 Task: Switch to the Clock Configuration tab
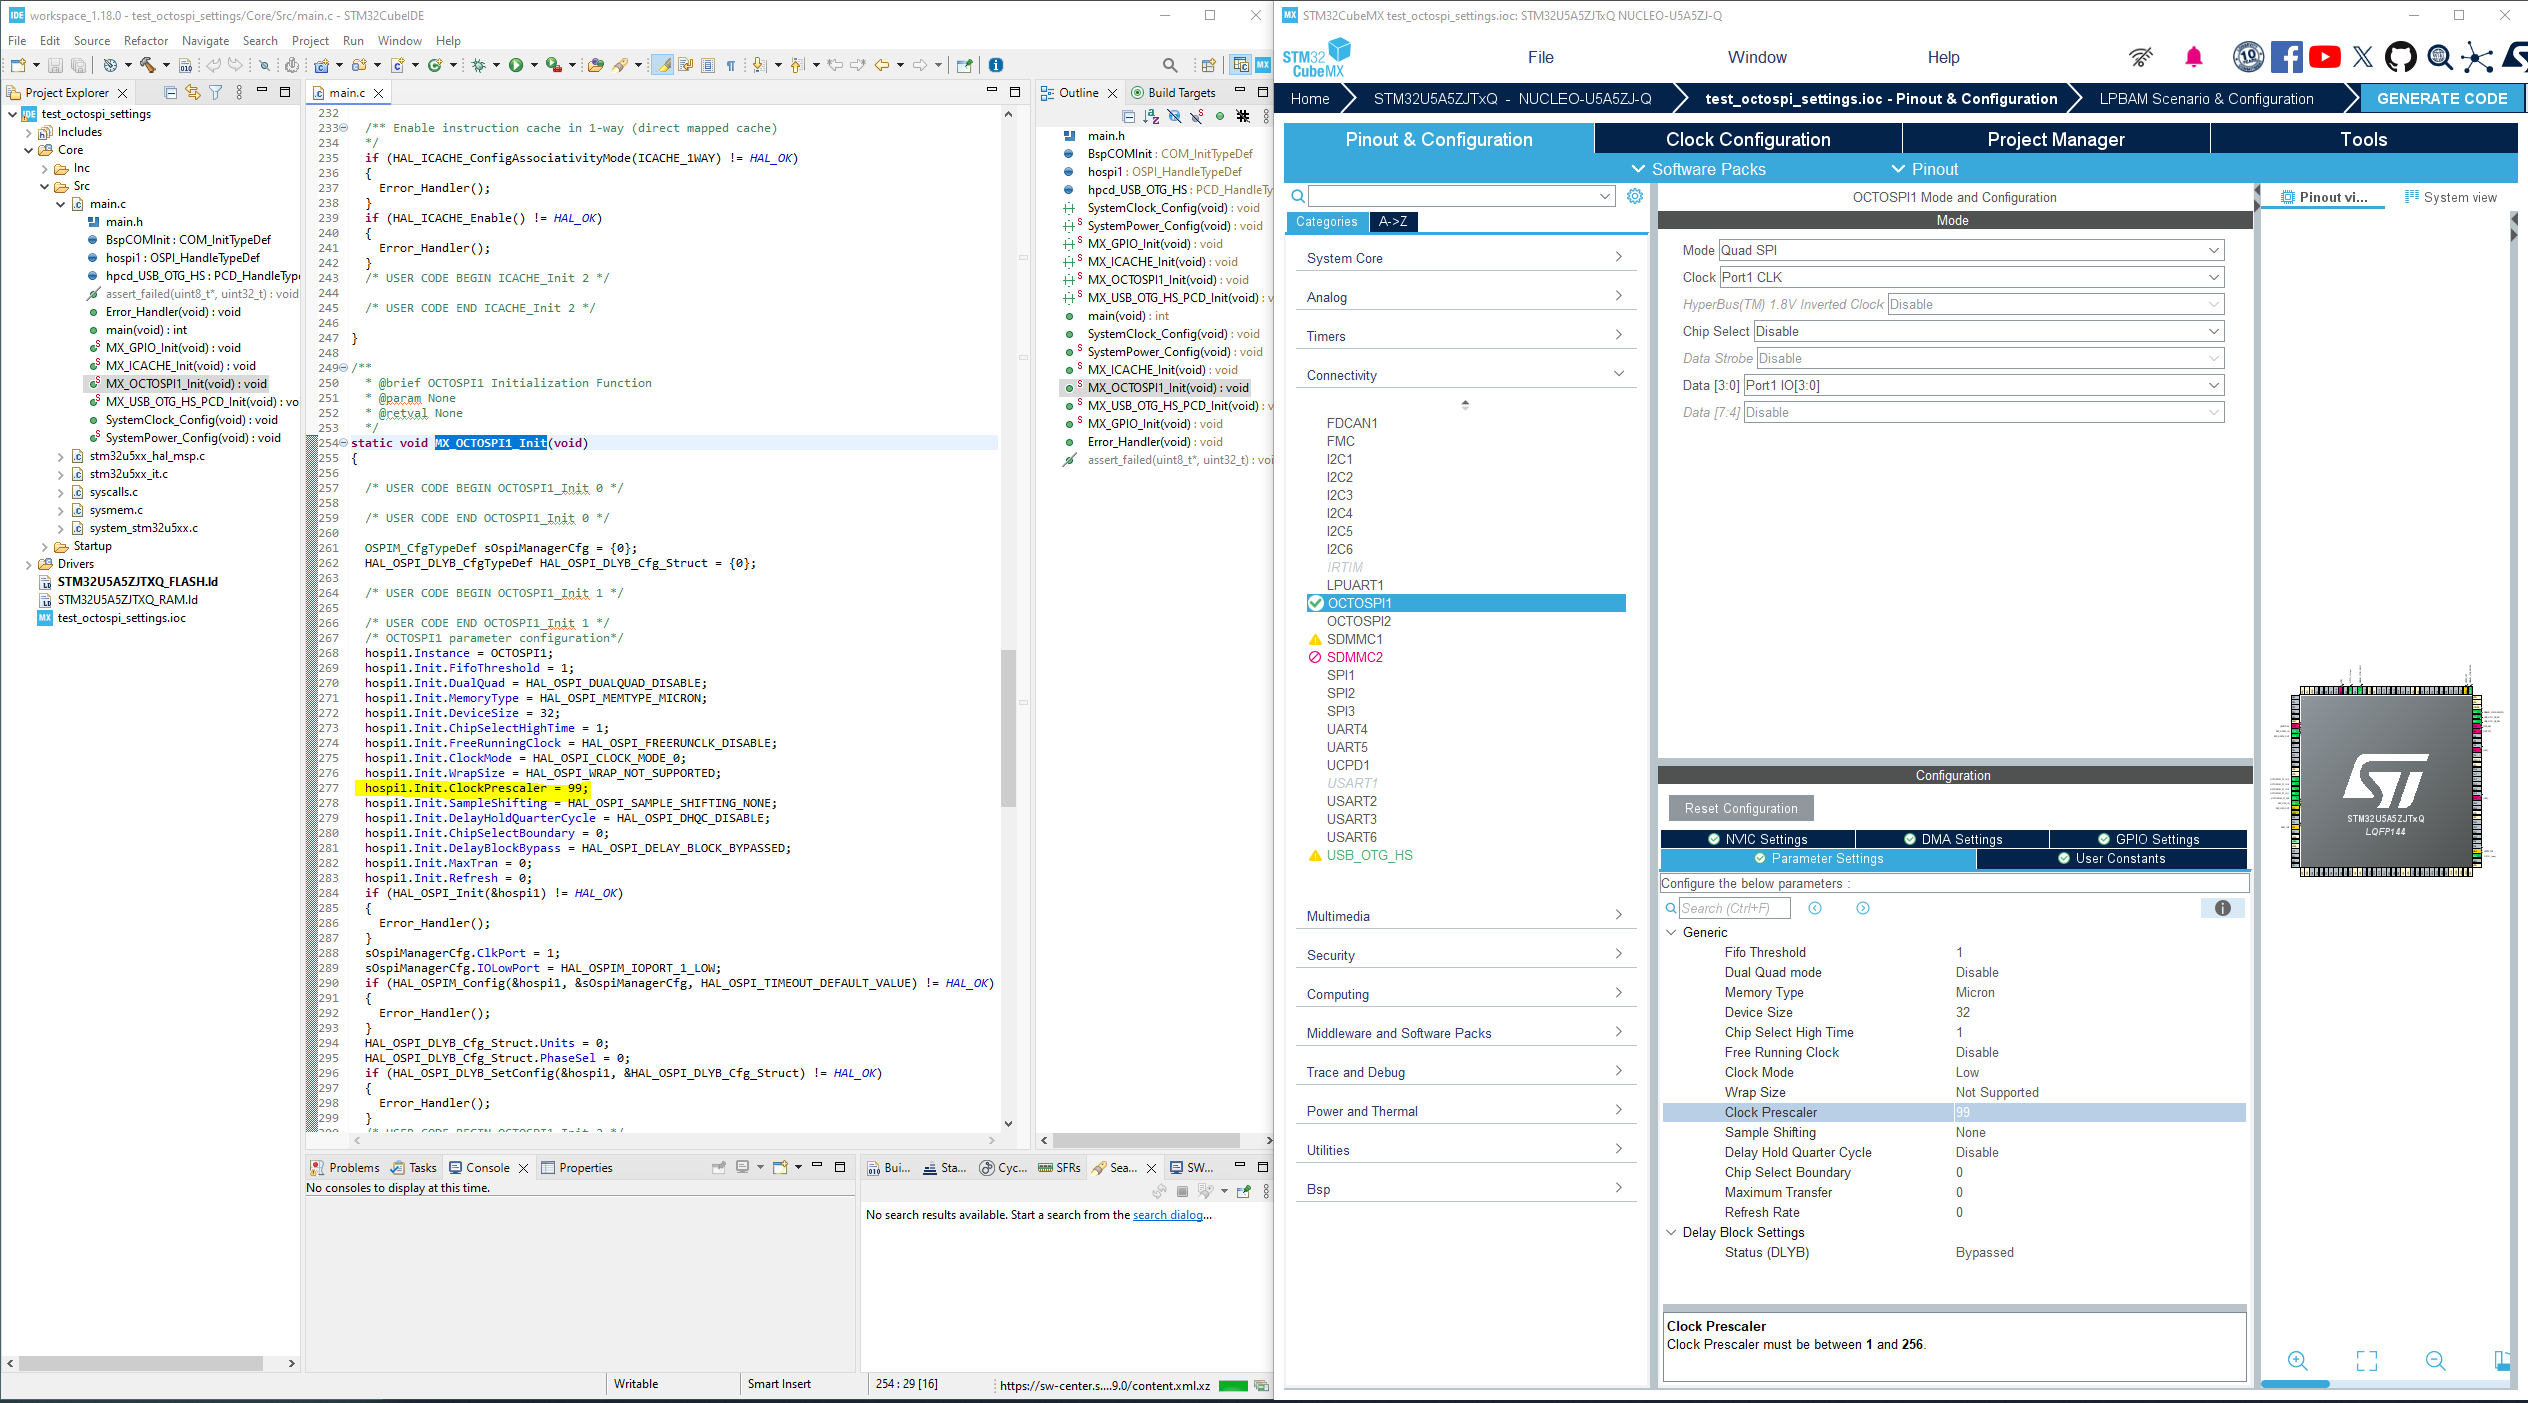(1748, 139)
